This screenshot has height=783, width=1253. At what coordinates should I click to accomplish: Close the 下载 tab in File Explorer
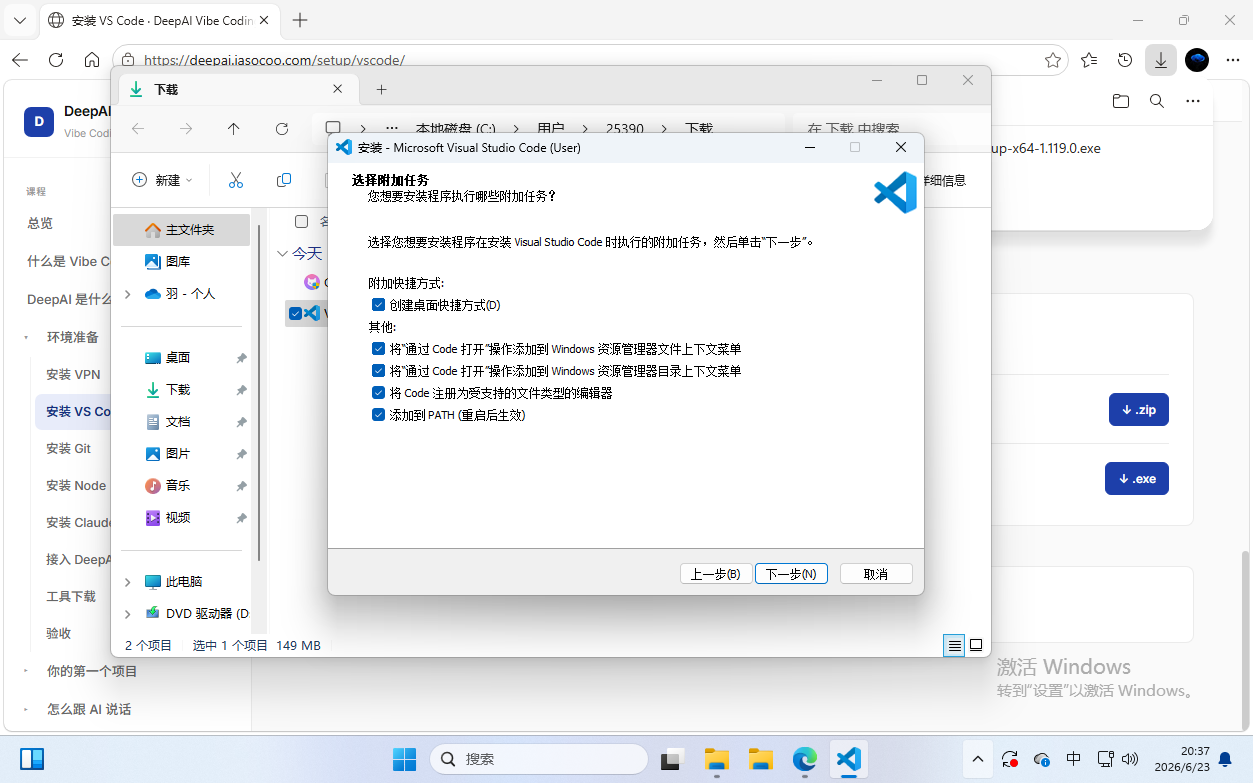click(338, 89)
